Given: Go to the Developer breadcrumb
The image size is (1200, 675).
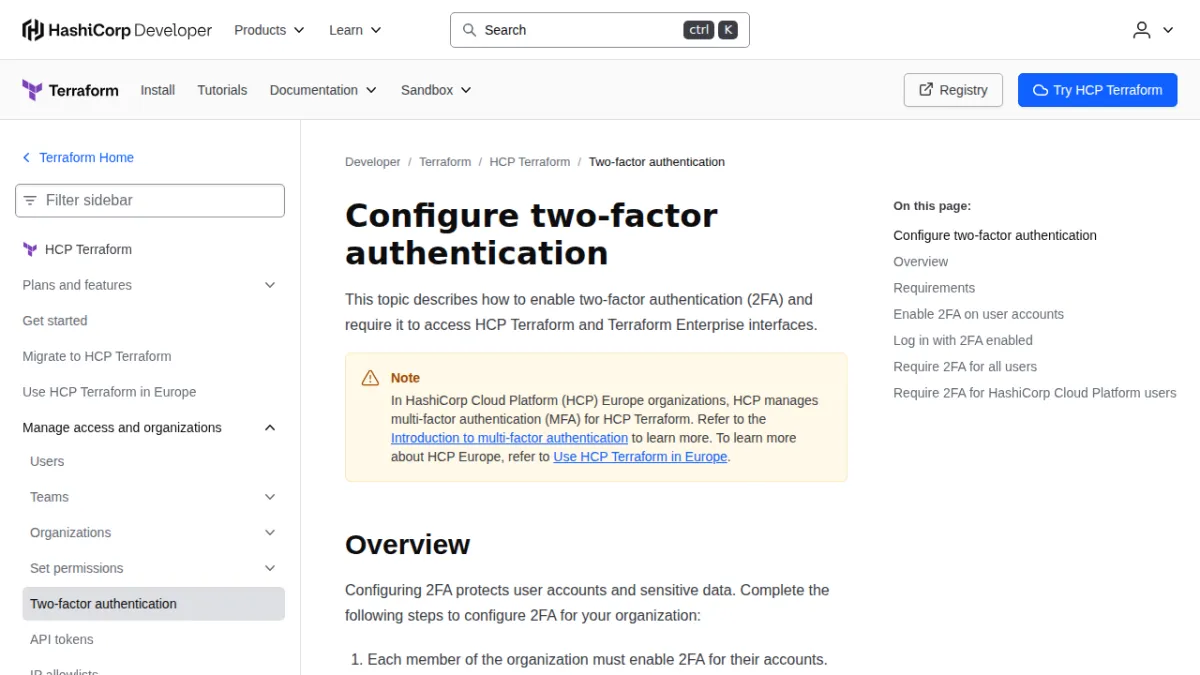Looking at the screenshot, I should click(x=373, y=162).
